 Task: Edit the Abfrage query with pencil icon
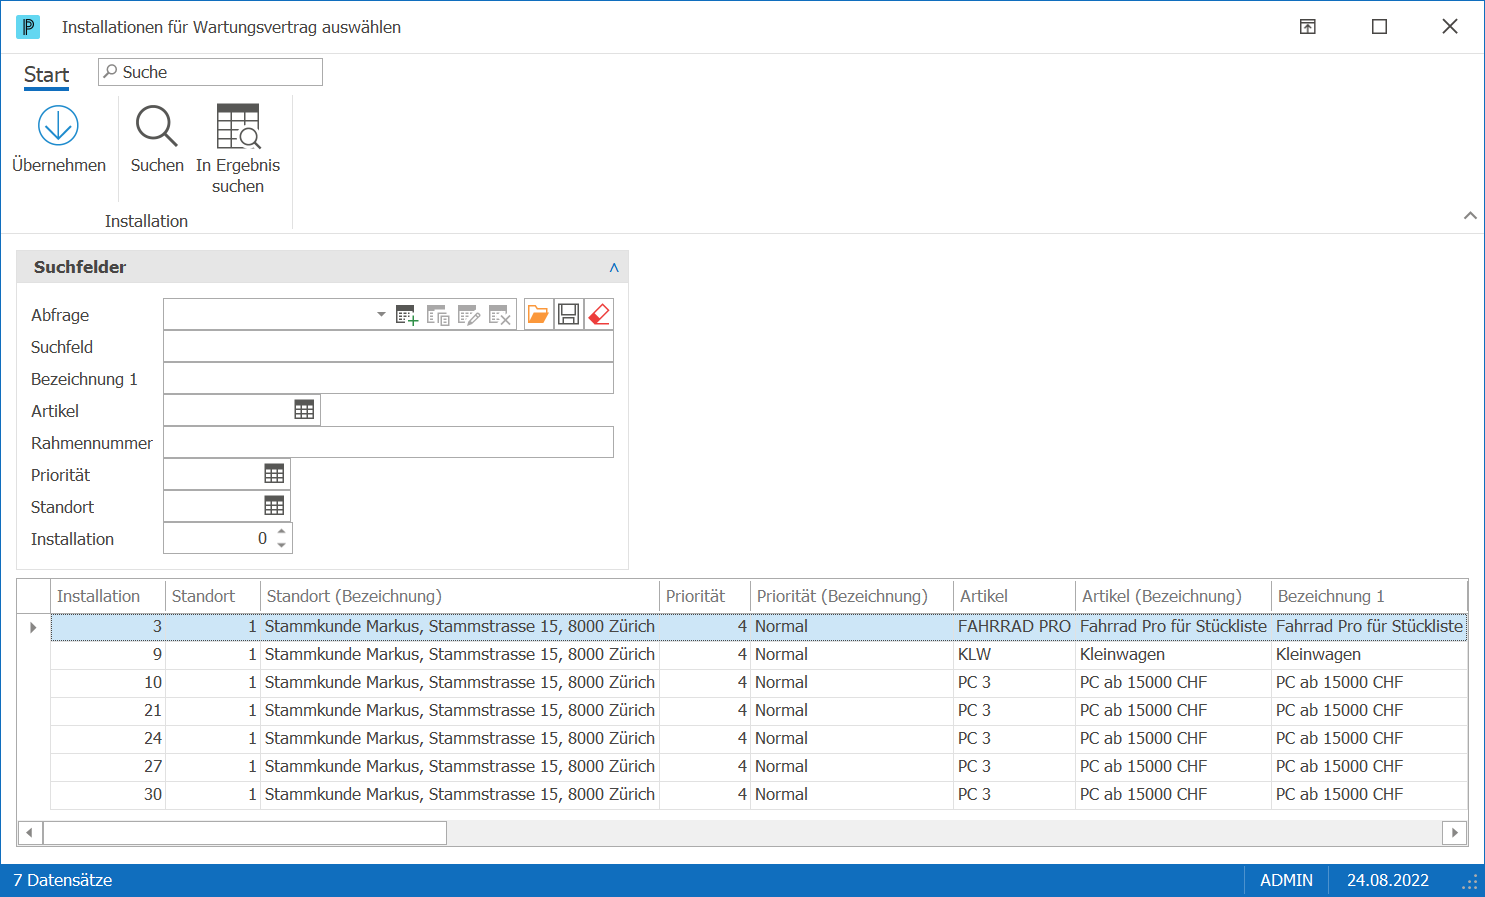pos(469,315)
